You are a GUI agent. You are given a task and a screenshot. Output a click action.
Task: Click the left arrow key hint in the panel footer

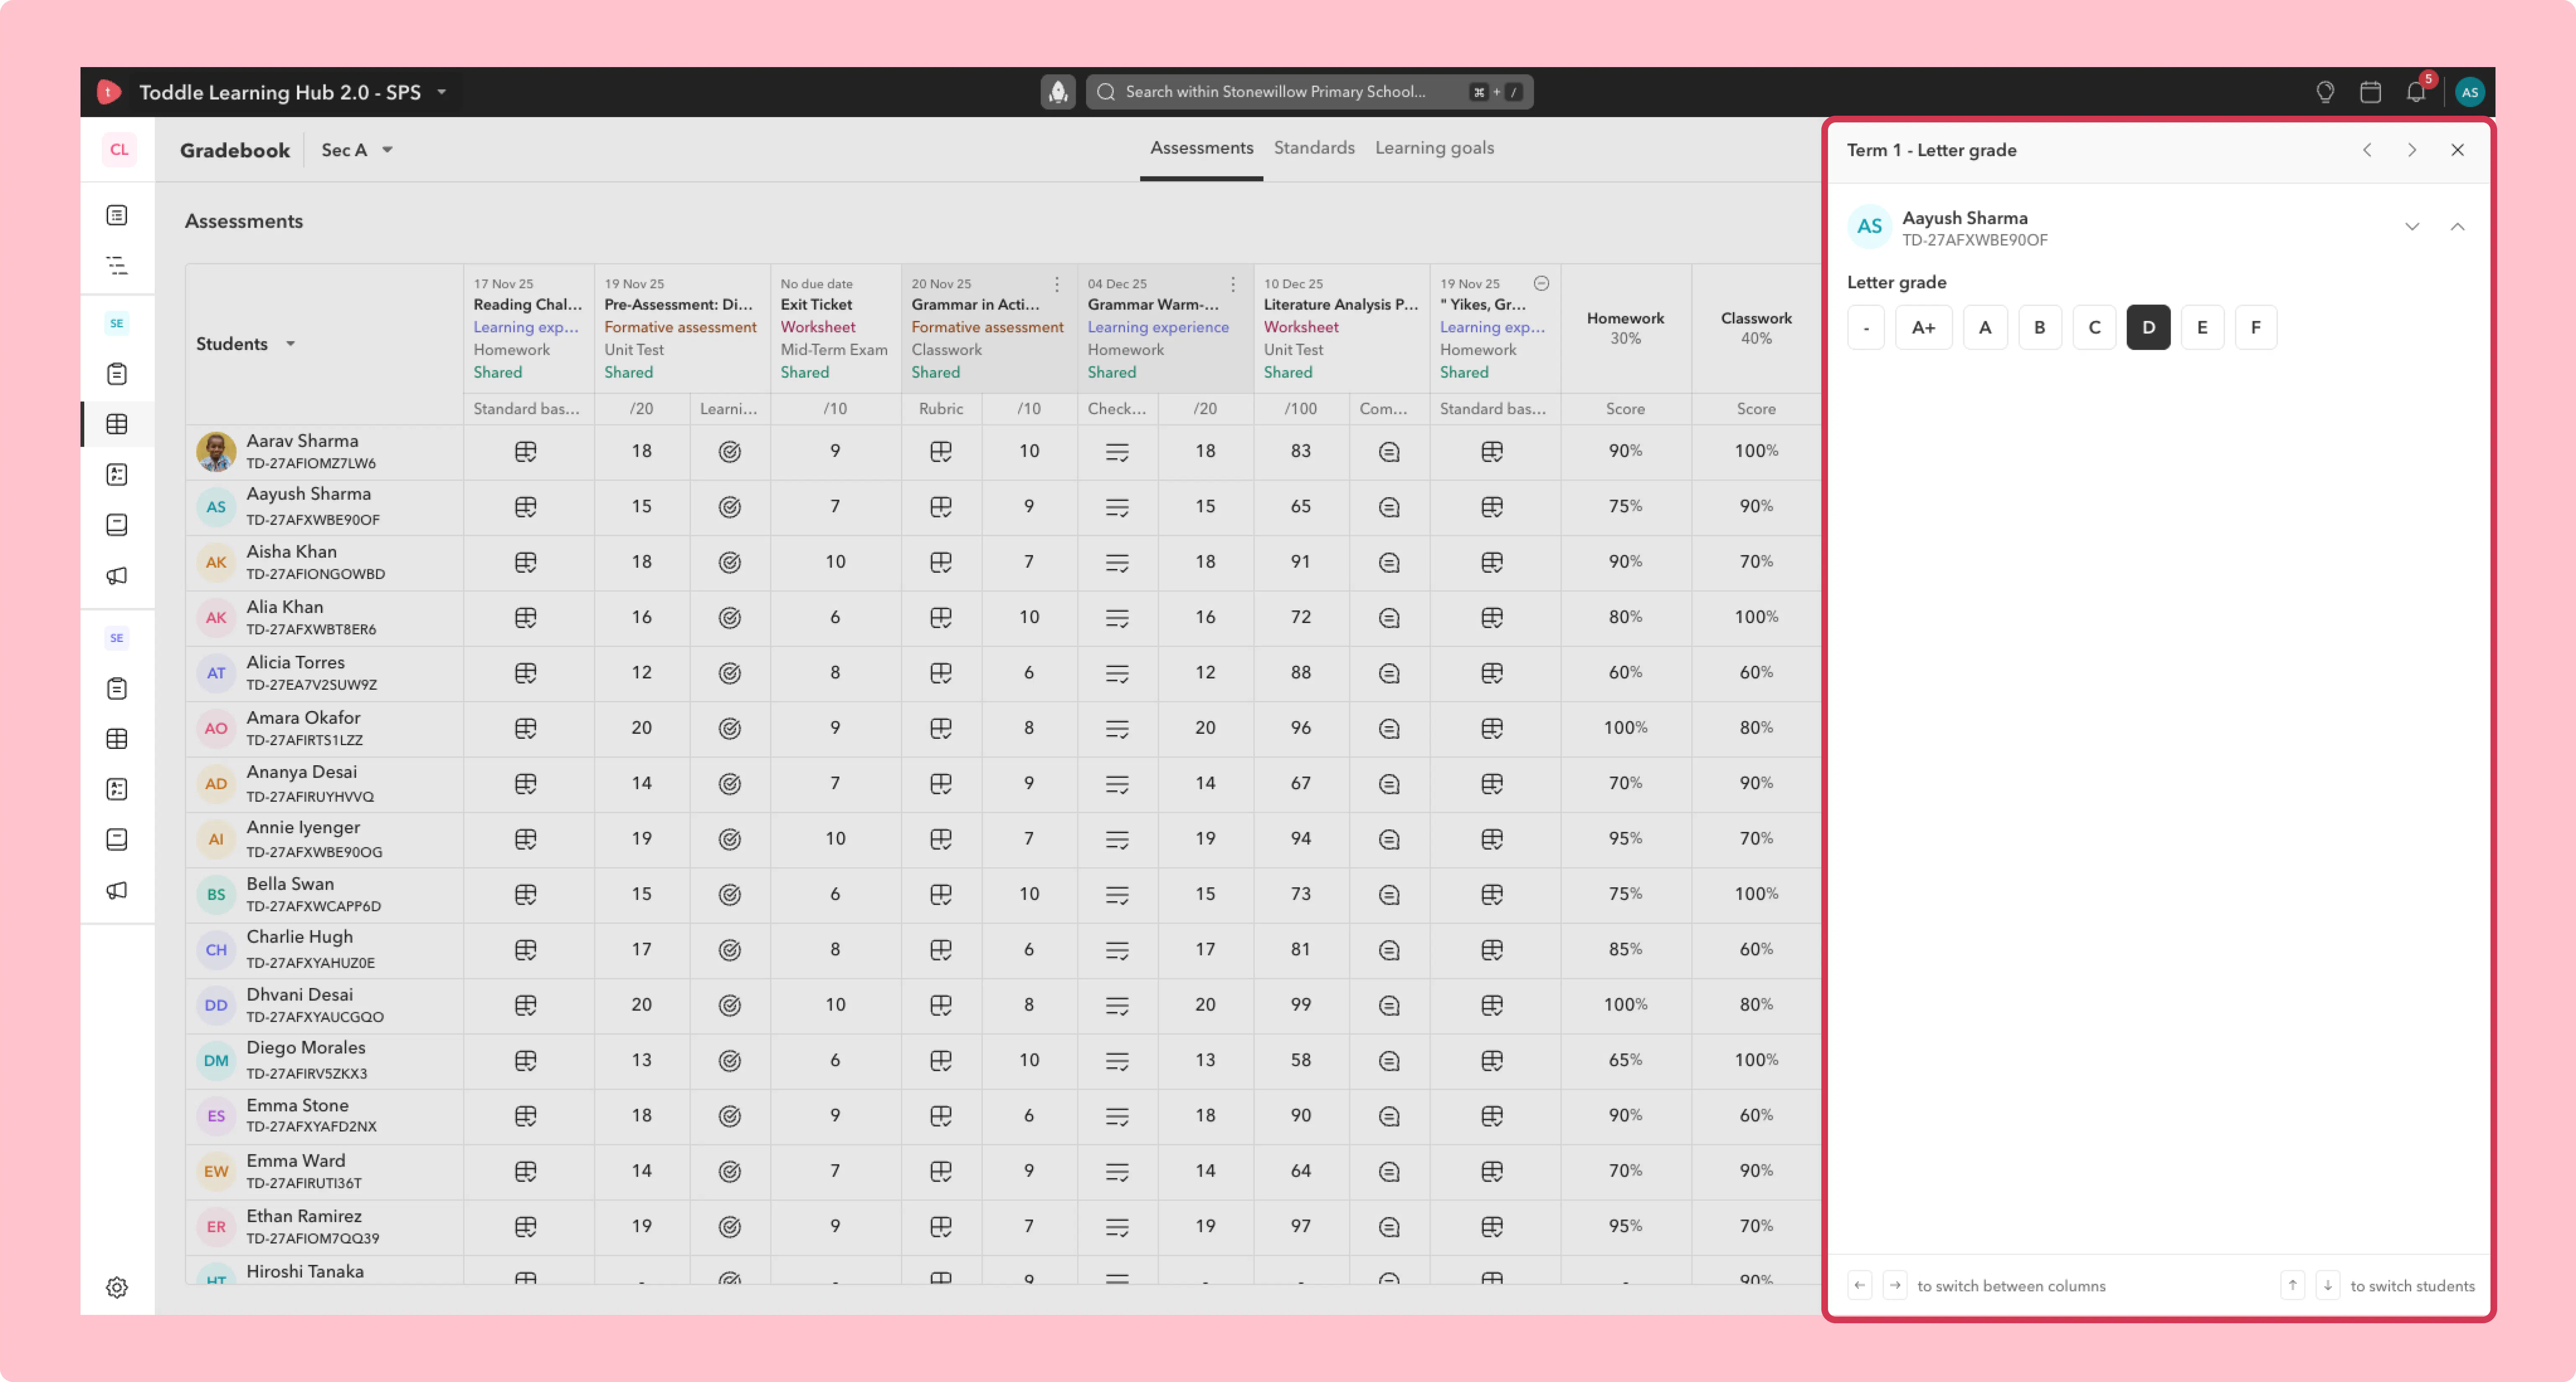[1860, 1285]
